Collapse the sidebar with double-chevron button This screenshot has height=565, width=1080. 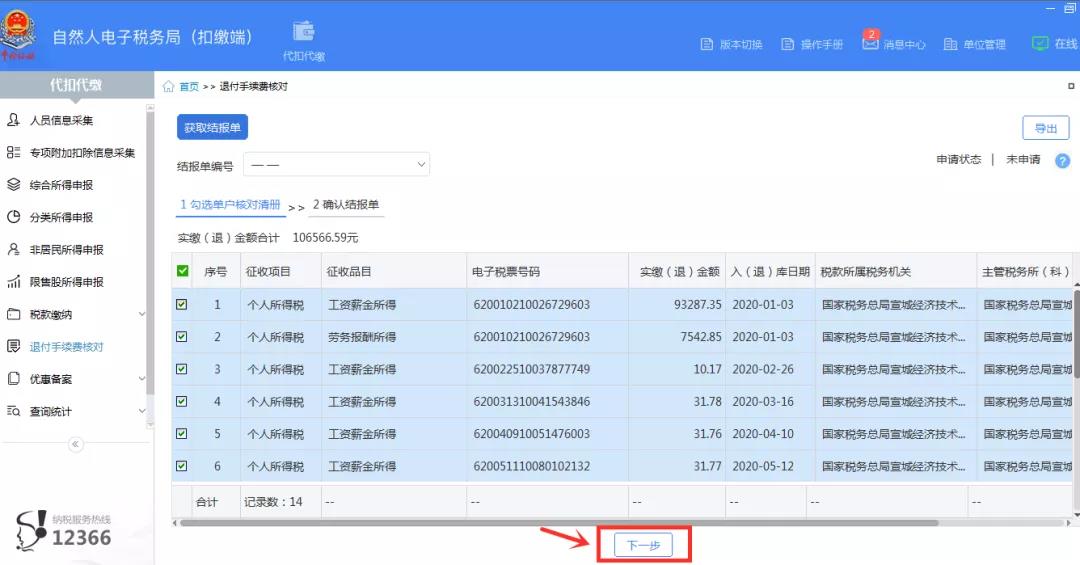point(75,444)
